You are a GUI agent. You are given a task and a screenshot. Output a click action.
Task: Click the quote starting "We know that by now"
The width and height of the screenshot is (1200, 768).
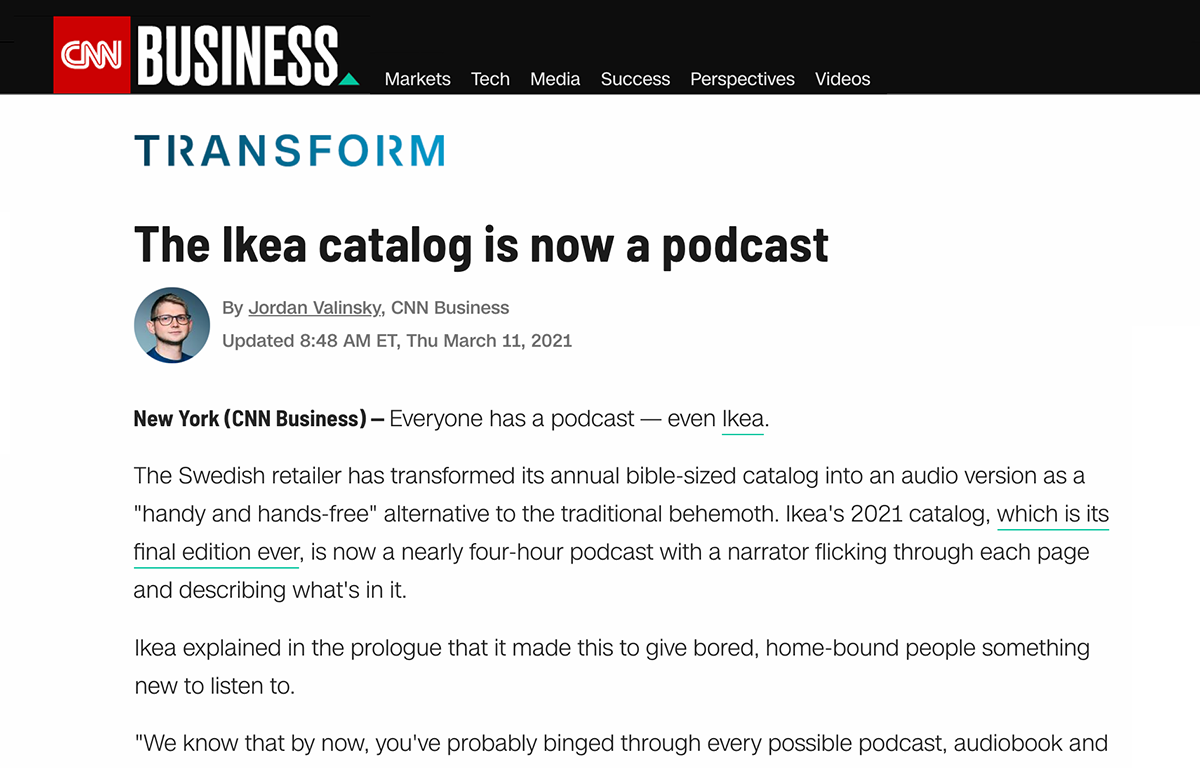click(x=621, y=744)
